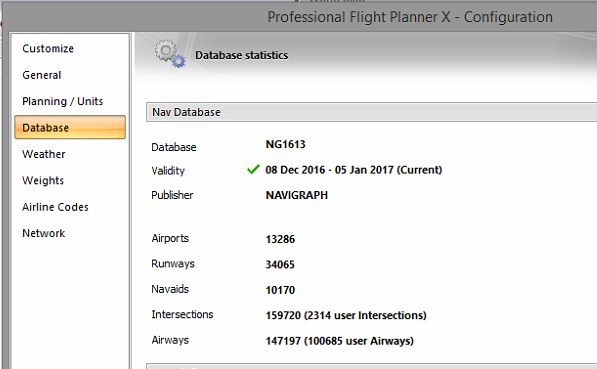Switch to the General settings section
The height and width of the screenshot is (369, 597).
click(42, 75)
